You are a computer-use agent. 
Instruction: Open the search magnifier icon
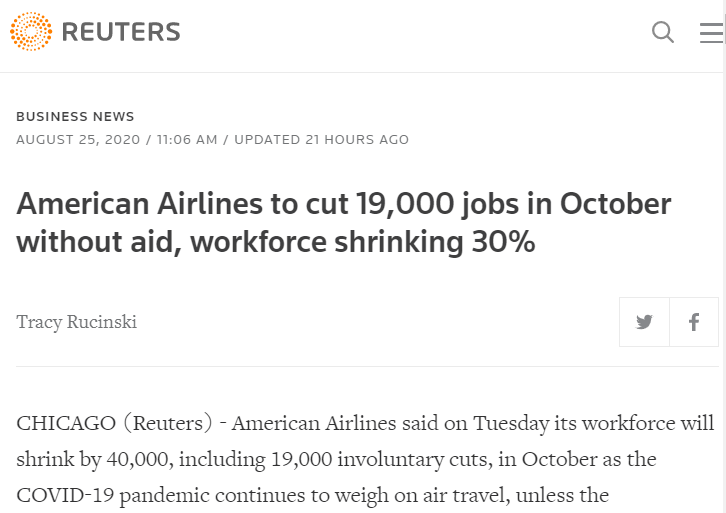(663, 32)
